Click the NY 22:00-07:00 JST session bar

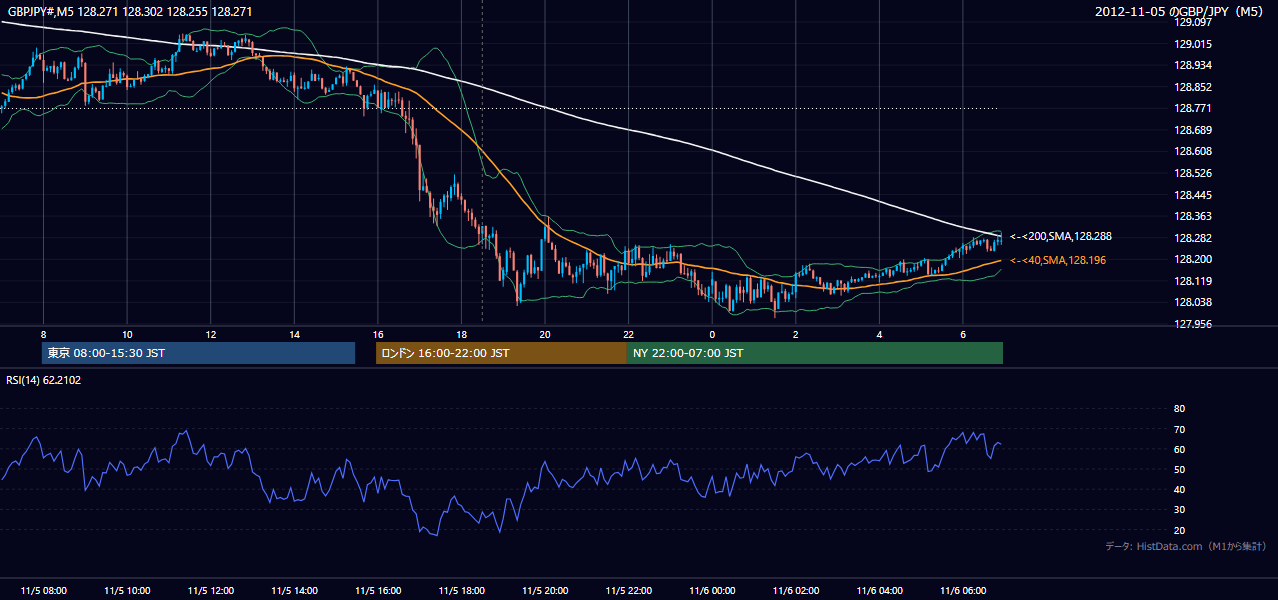(814, 353)
